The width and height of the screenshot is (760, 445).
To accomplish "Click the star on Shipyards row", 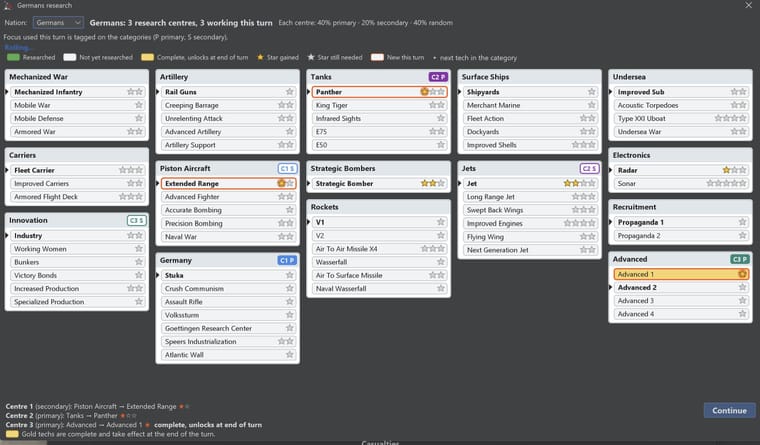I will [x=591, y=92].
